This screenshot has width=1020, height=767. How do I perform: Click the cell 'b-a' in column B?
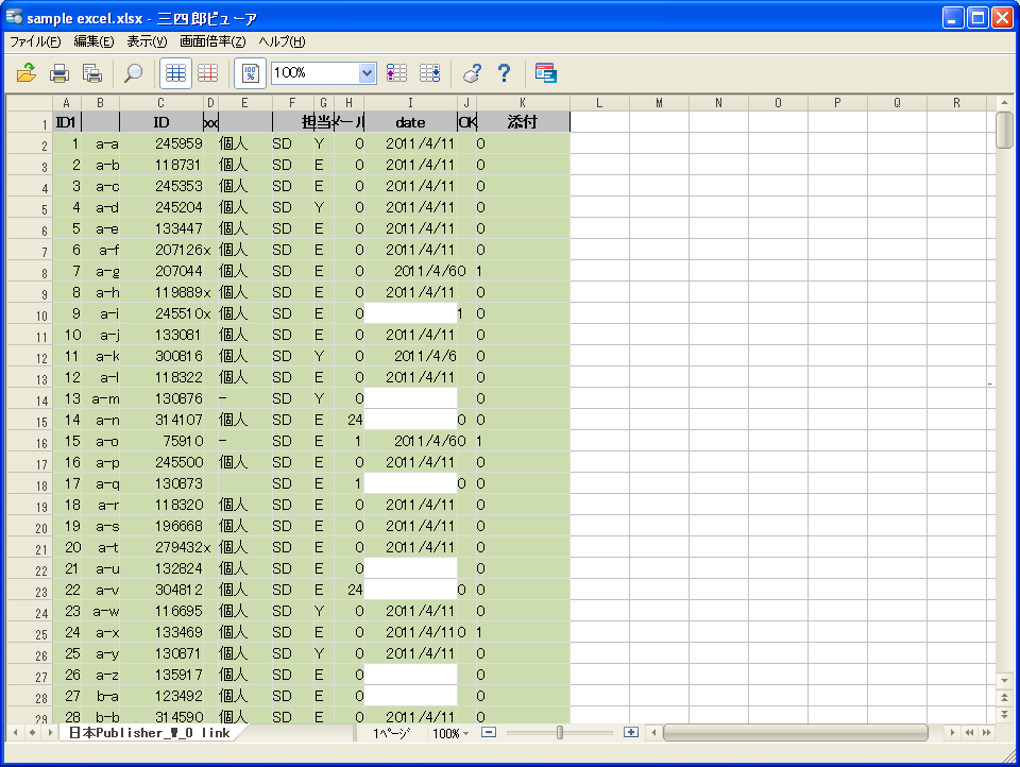101,696
